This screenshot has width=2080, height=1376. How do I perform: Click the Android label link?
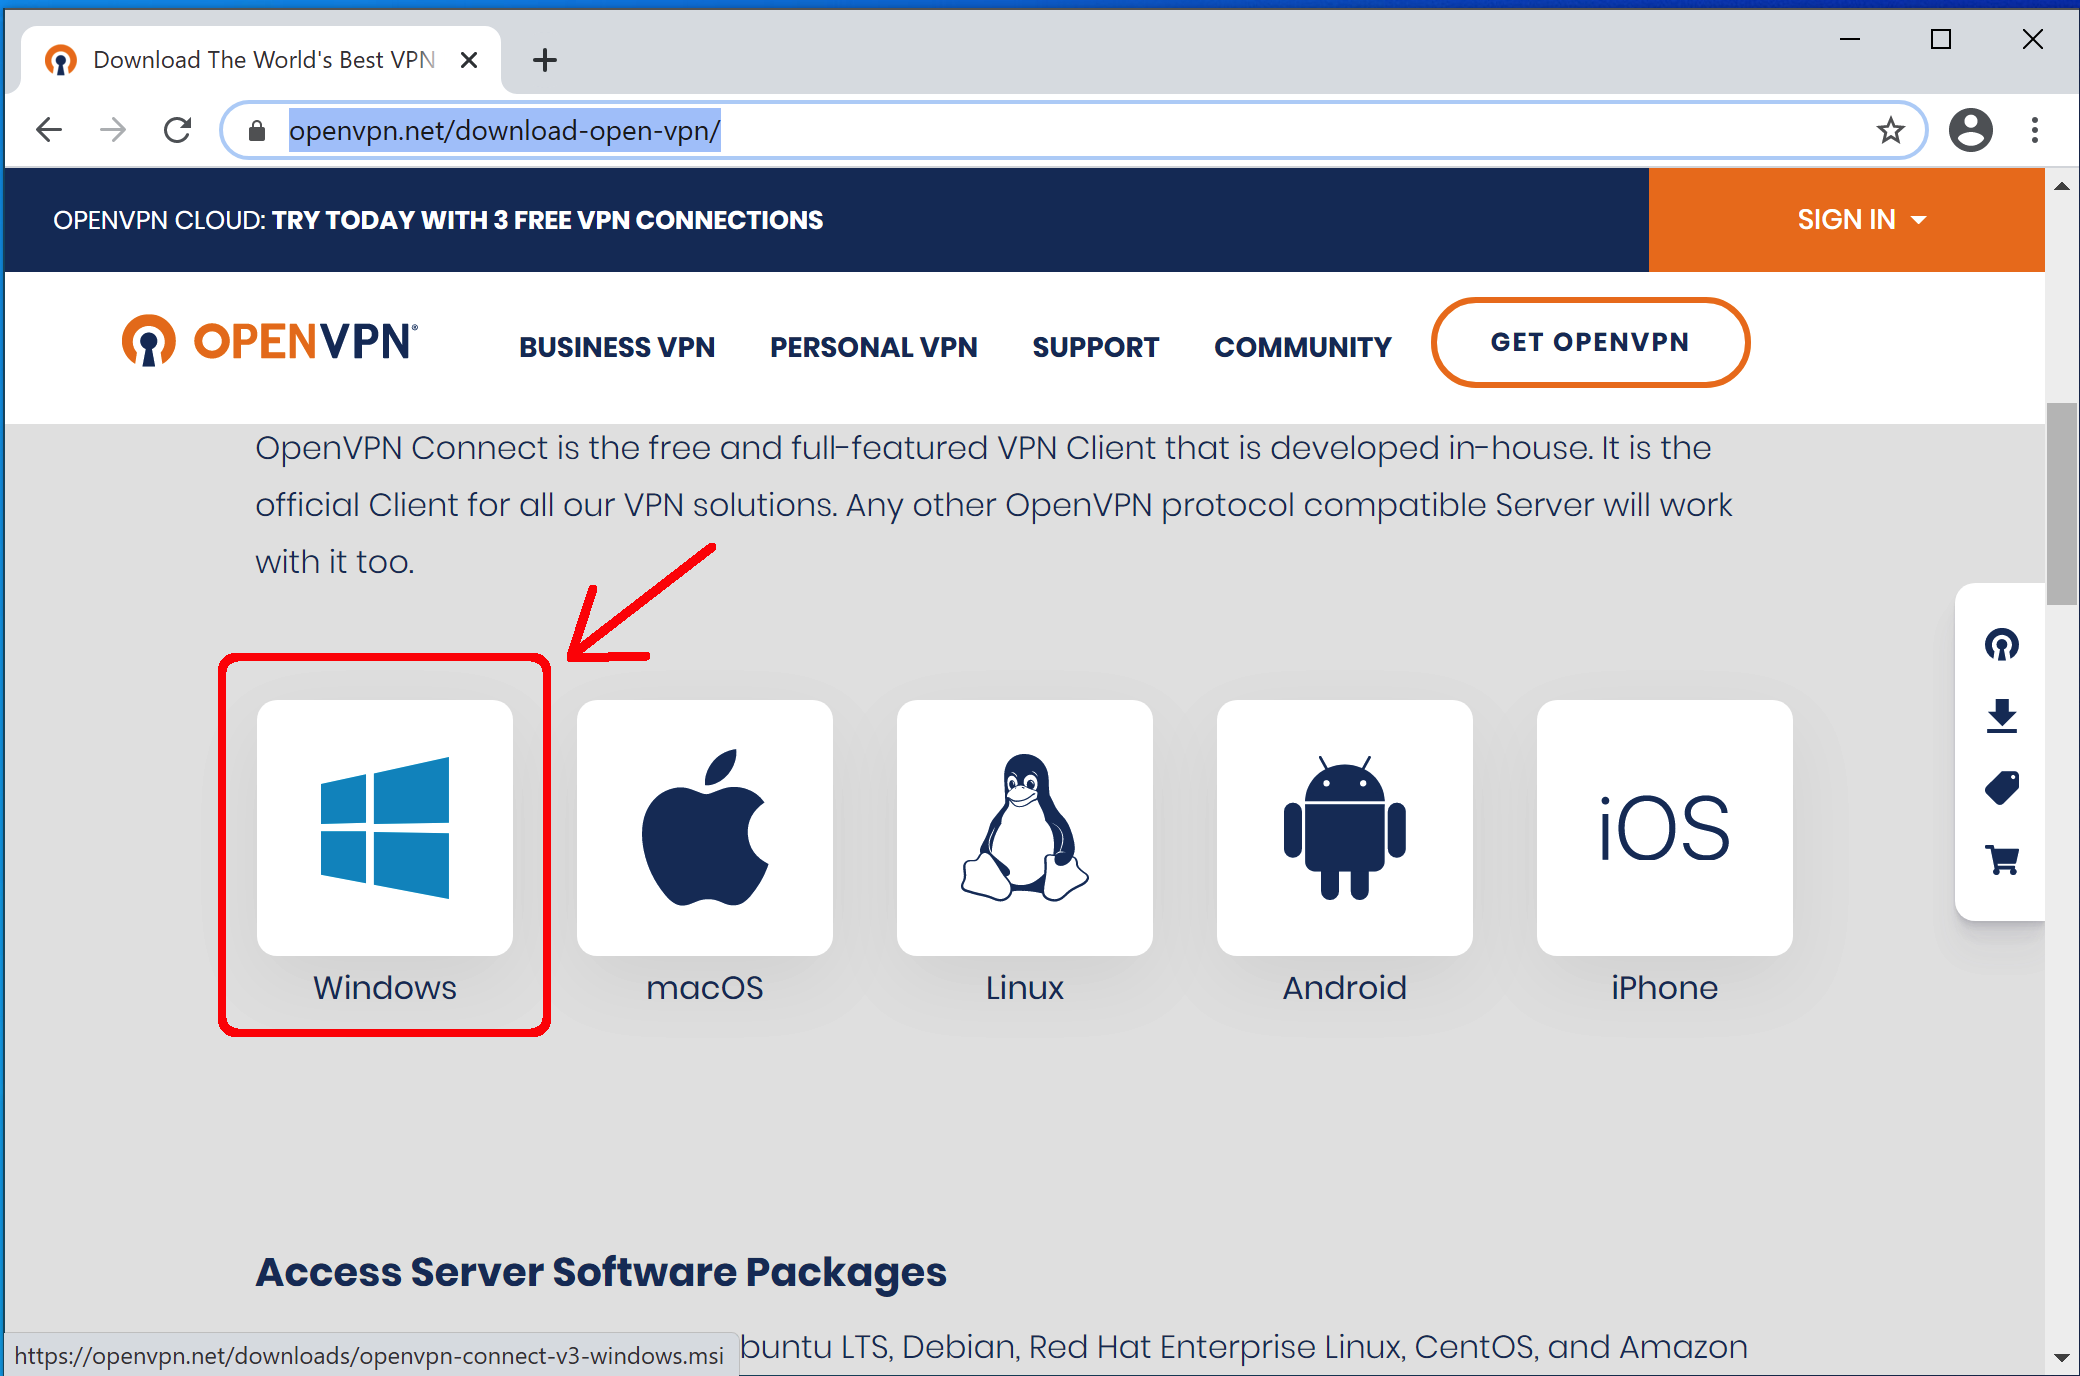1345,988
